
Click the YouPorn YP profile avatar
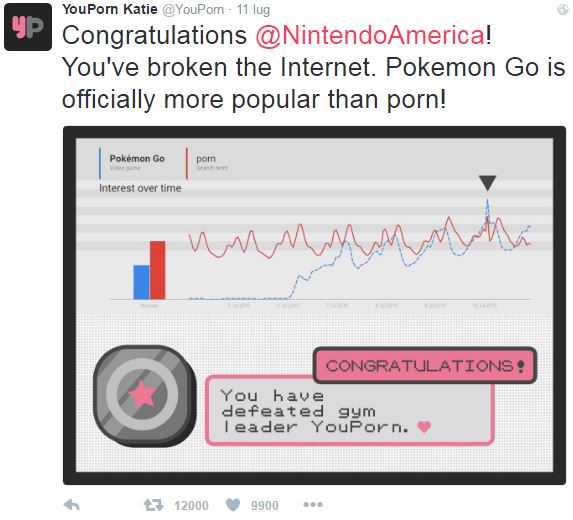pyautogui.click(x=28, y=27)
